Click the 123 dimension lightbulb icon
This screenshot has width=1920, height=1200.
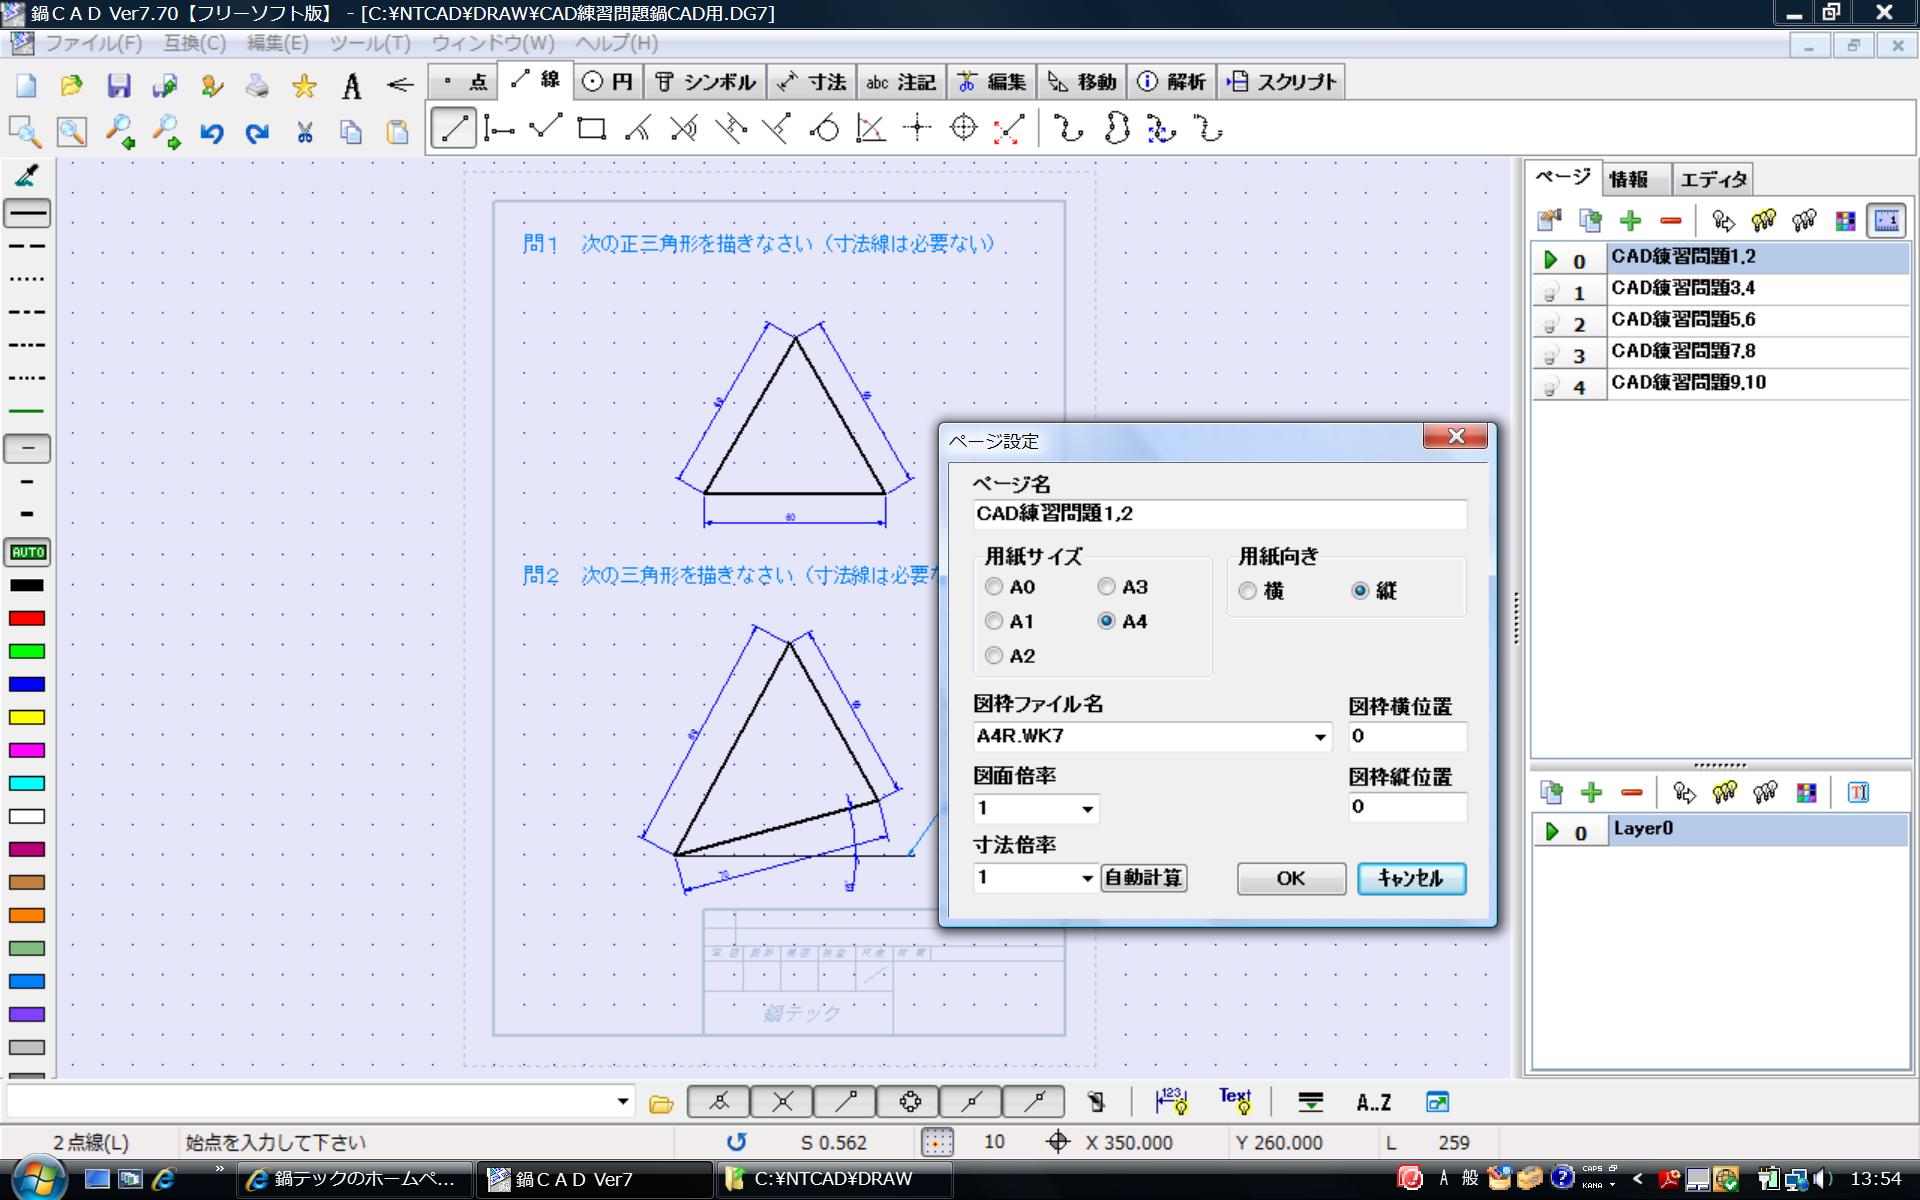point(1171,1101)
